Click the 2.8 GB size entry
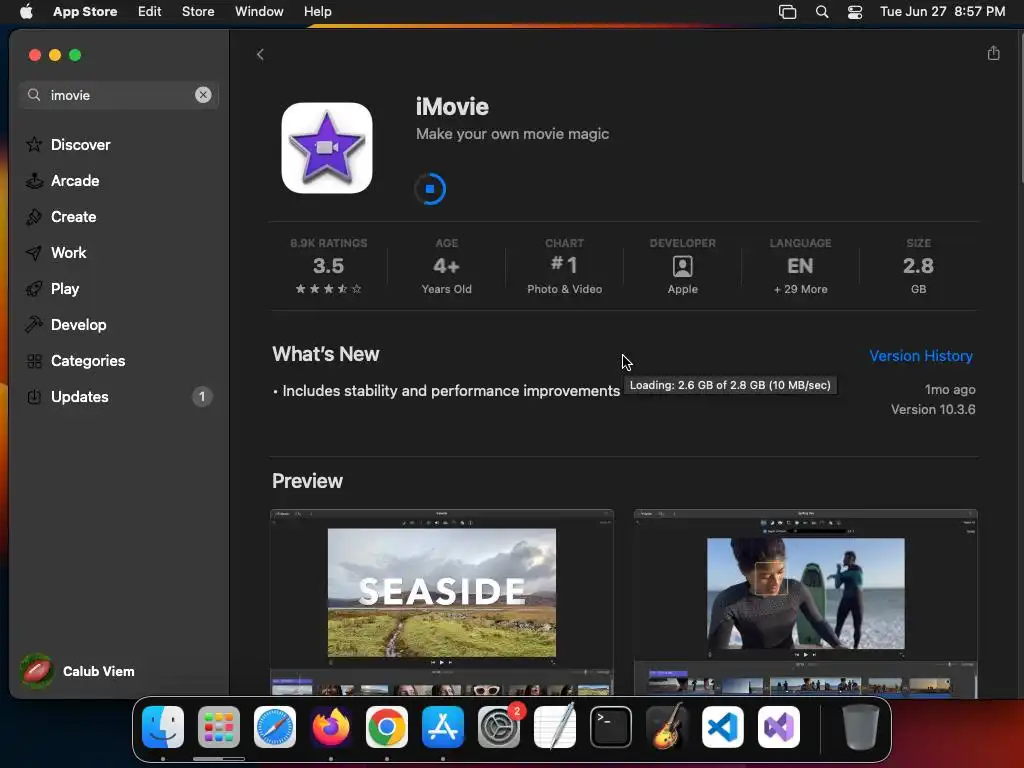The image size is (1024, 768). 918,268
